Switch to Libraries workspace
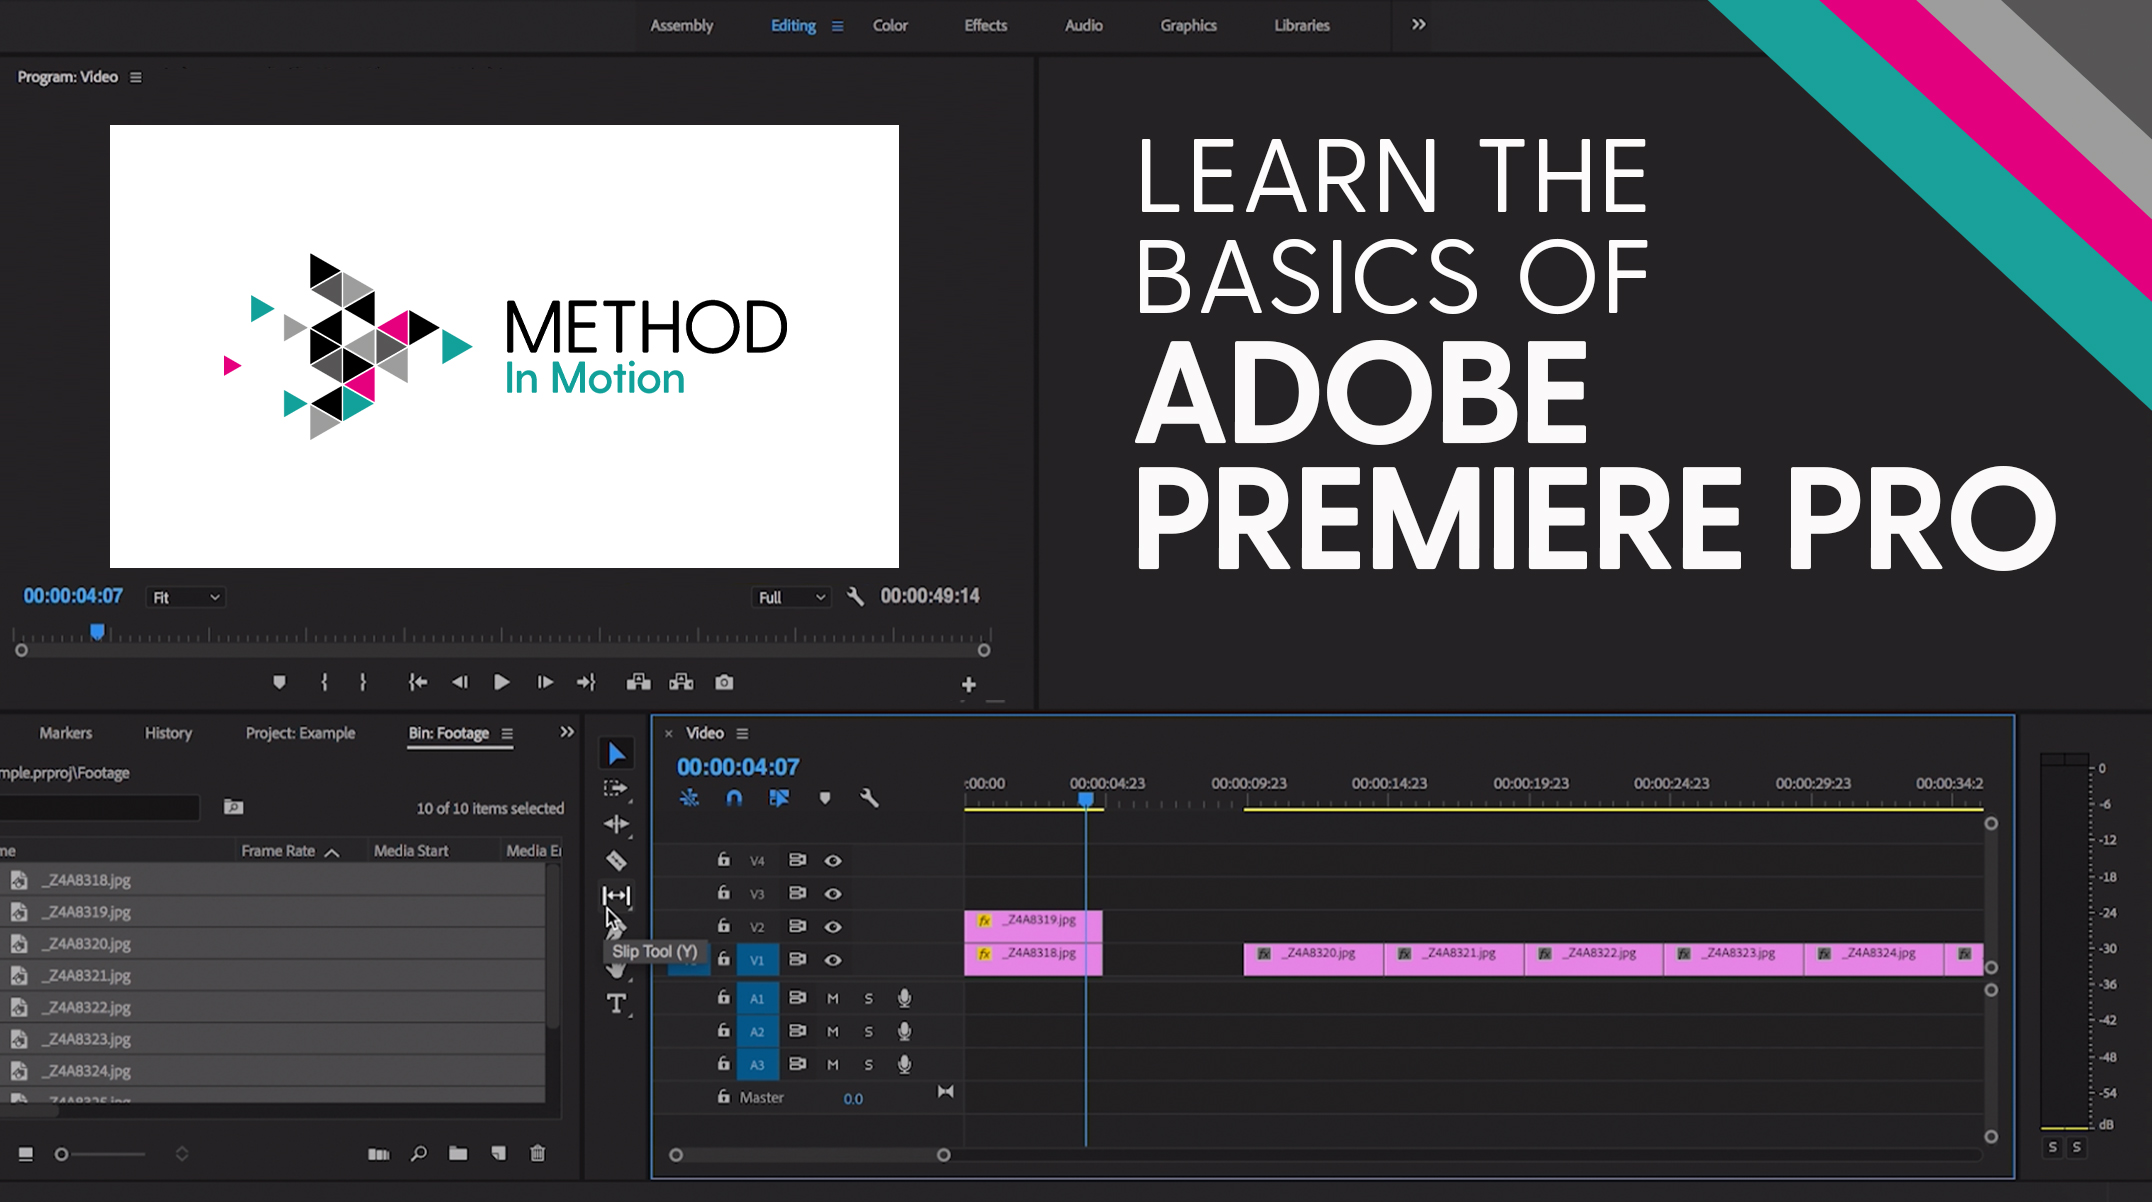Screen dimensions: 2152x1202 click(x=1302, y=25)
